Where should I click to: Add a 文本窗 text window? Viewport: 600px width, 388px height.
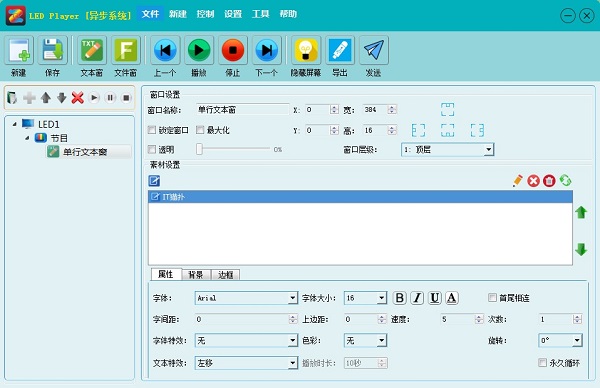click(92, 50)
